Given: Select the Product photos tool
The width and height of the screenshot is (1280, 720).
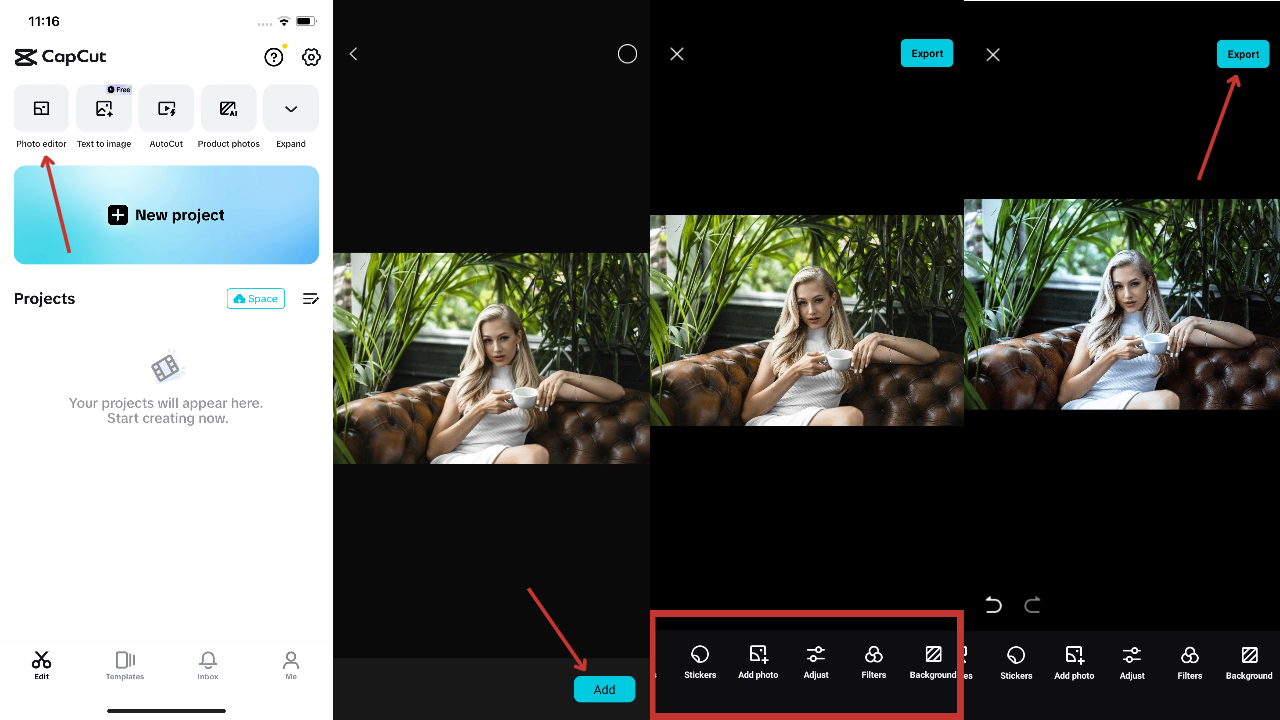Looking at the screenshot, I should point(228,108).
